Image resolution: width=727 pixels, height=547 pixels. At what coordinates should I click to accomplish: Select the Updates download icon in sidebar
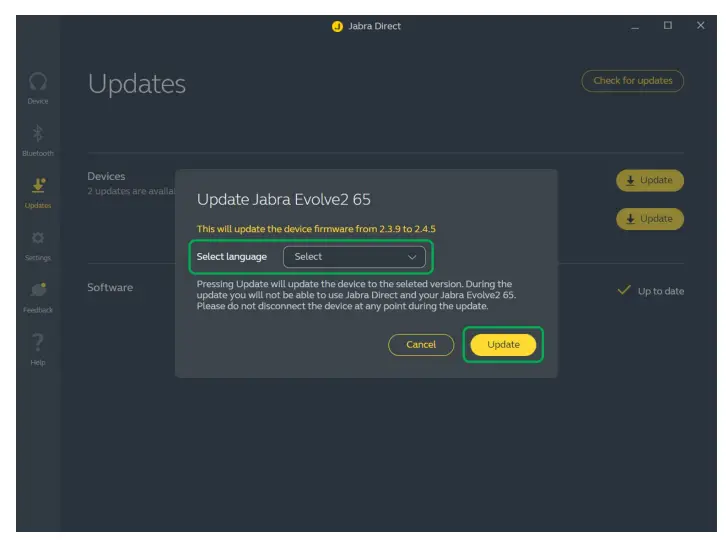[38, 185]
